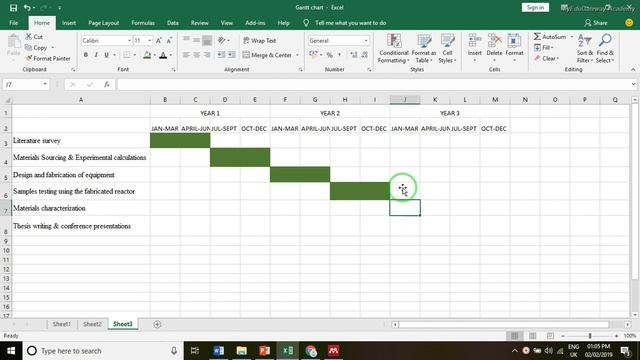This screenshot has height=360, width=640.
Task: Click the AutoSum sigma icon
Action: (x=537, y=37)
